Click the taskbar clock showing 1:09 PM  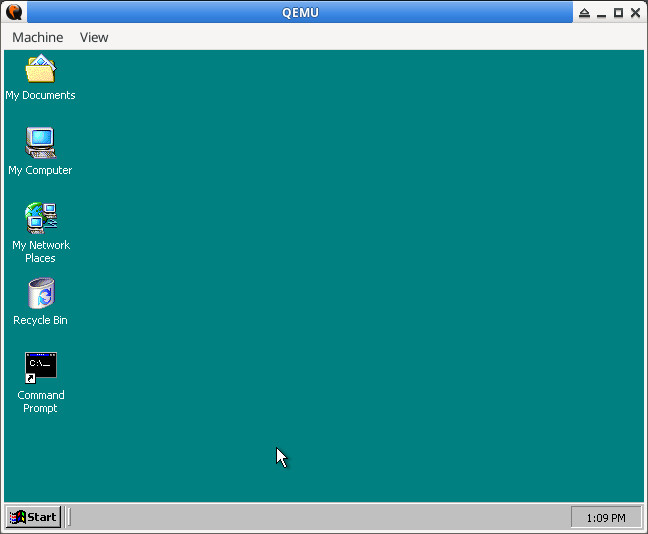pyautogui.click(x=605, y=517)
